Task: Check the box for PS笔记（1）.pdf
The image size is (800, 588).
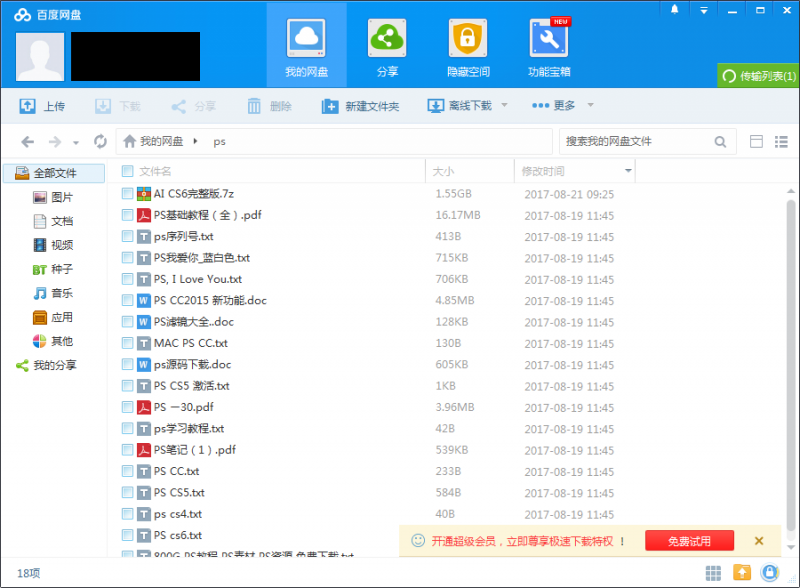Action: pos(128,450)
